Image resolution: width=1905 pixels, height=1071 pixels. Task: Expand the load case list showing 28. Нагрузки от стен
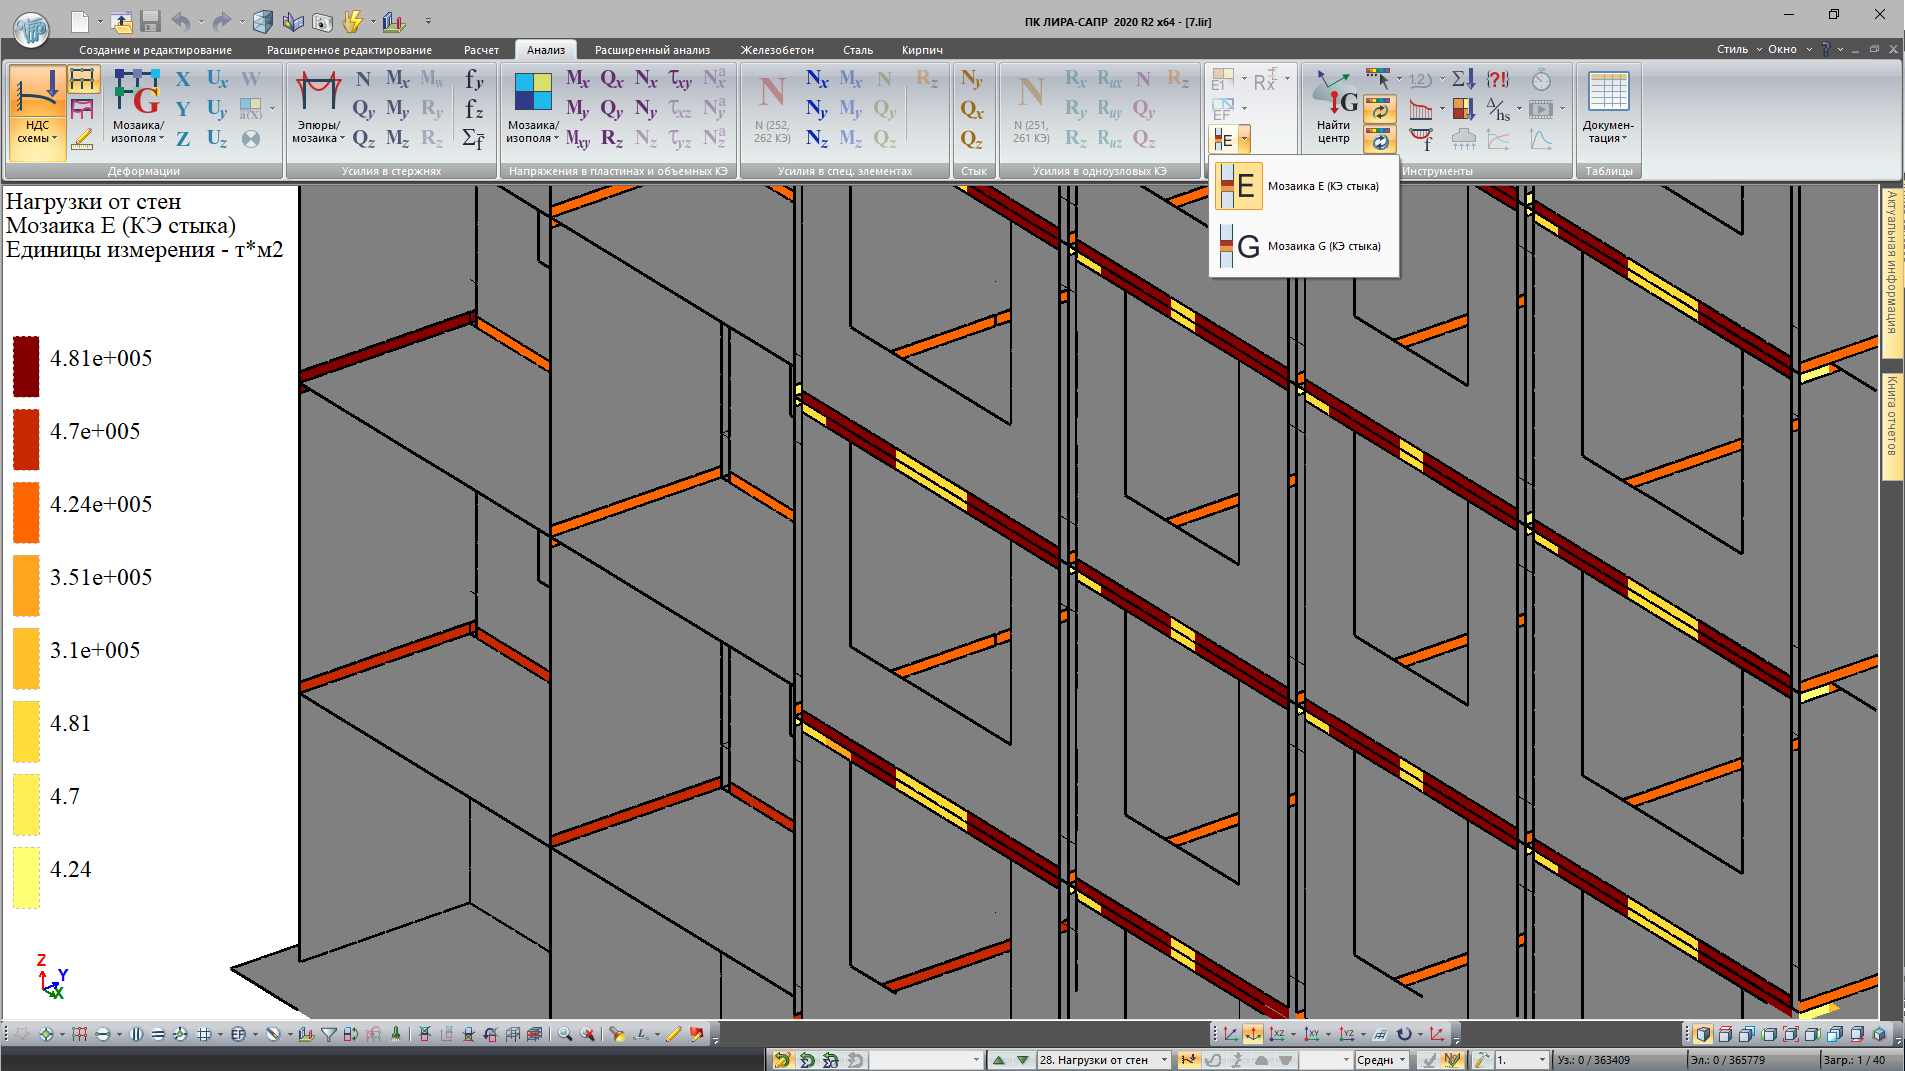pyautogui.click(x=1165, y=1060)
